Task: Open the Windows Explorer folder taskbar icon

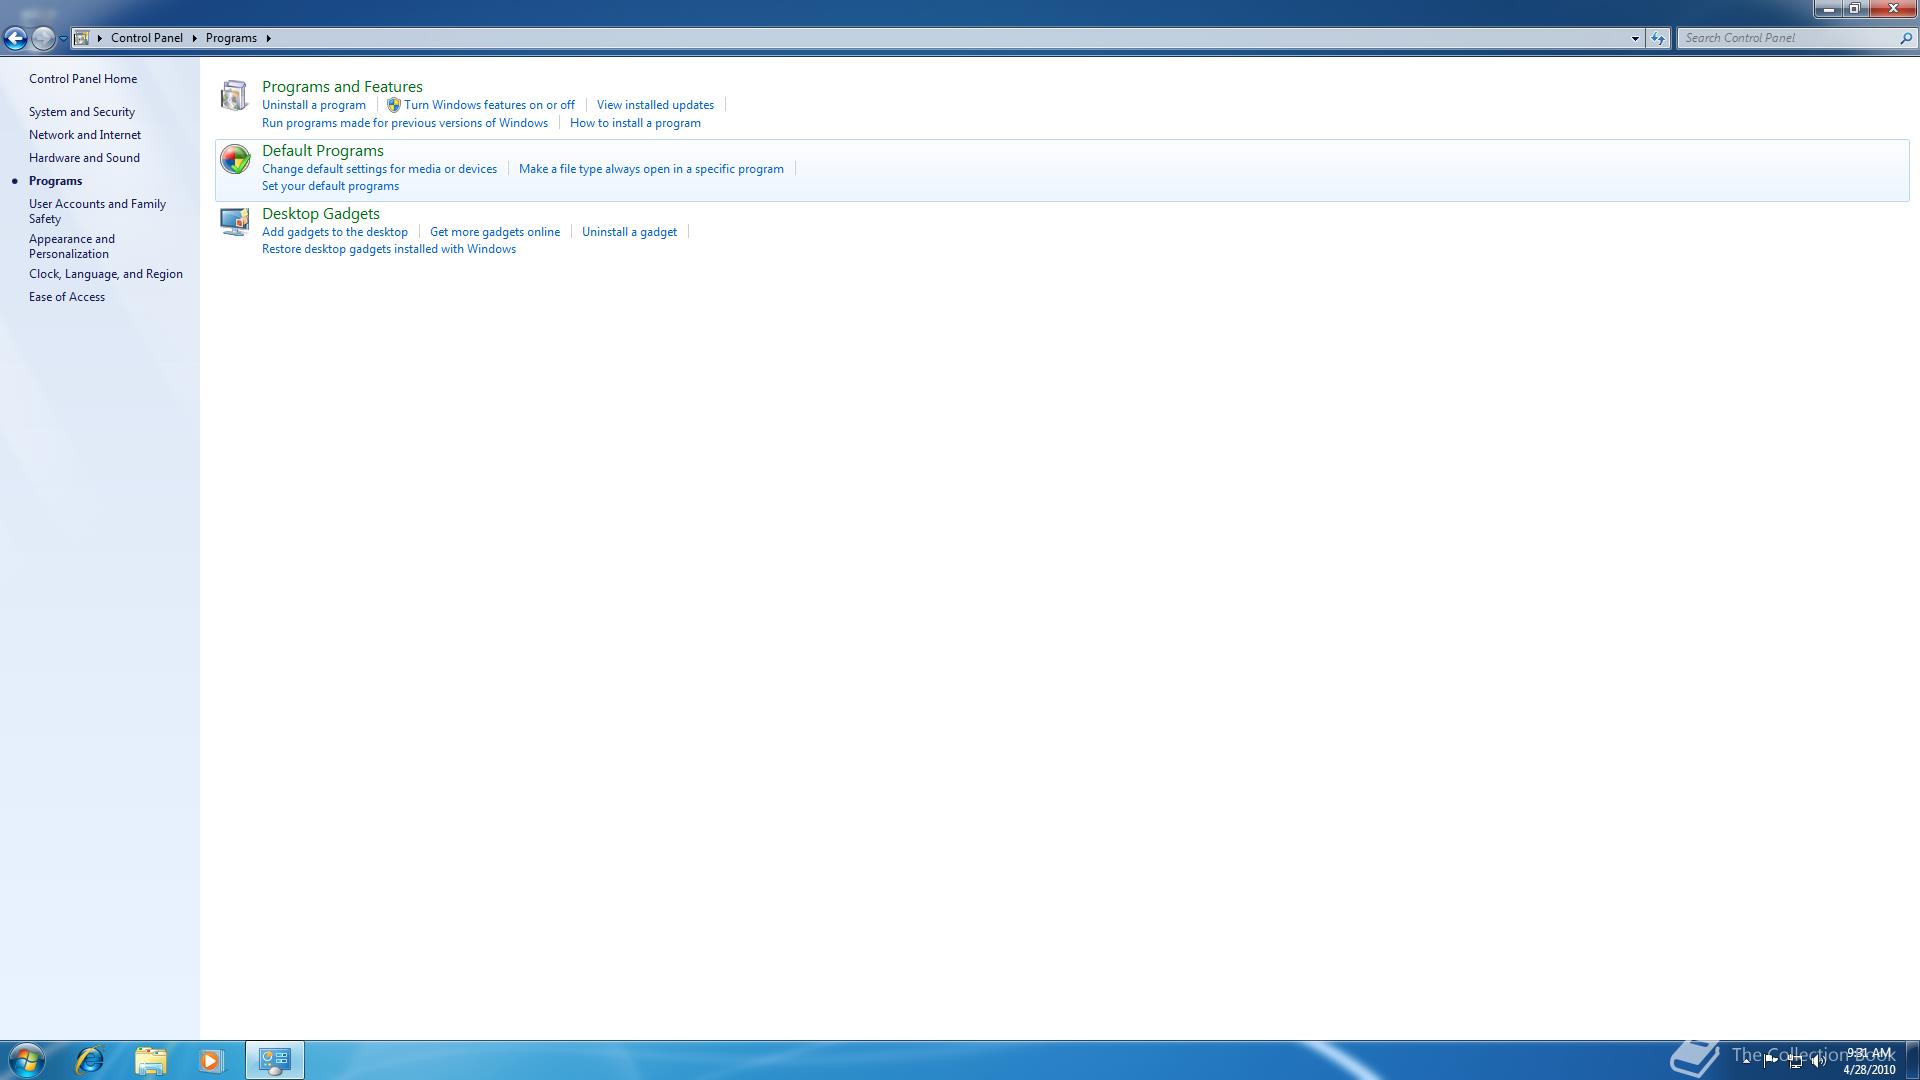Action: (x=151, y=1060)
